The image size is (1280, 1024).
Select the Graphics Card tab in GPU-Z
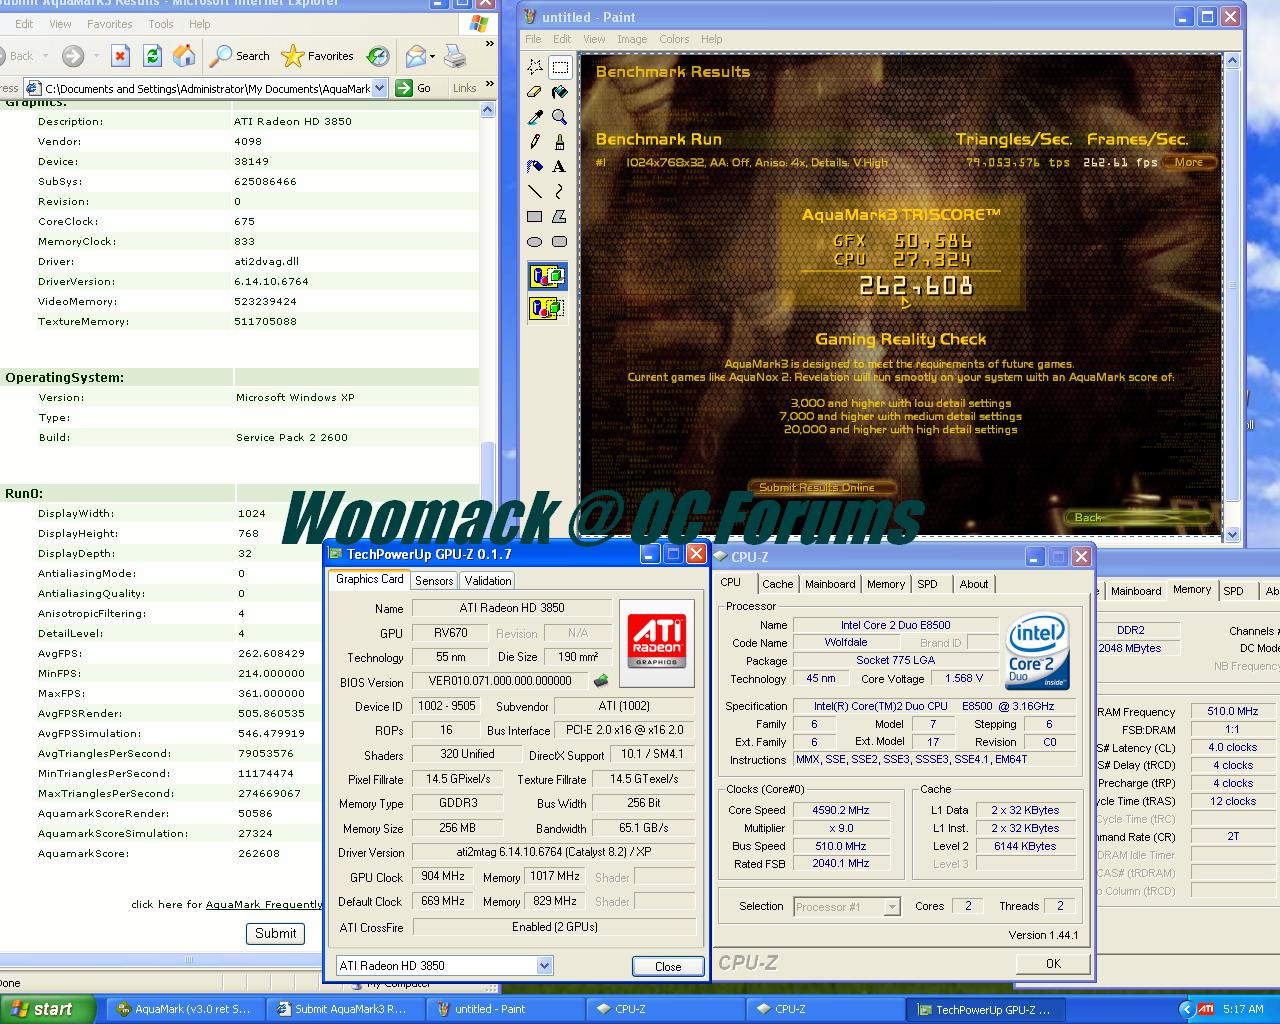tap(369, 579)
